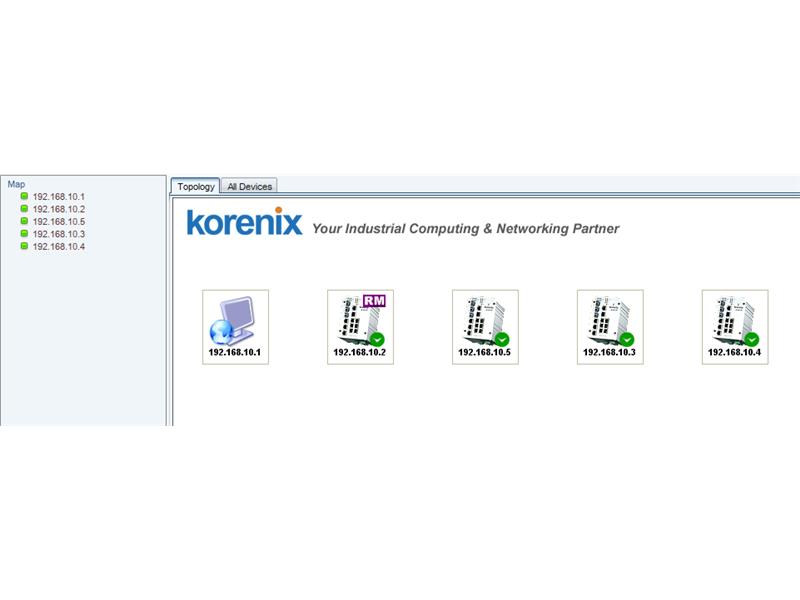The width and height of the screenshot is (800, 600).
Task: Click the 192.168.10.4 label under its switch
Action: [735, 352]
